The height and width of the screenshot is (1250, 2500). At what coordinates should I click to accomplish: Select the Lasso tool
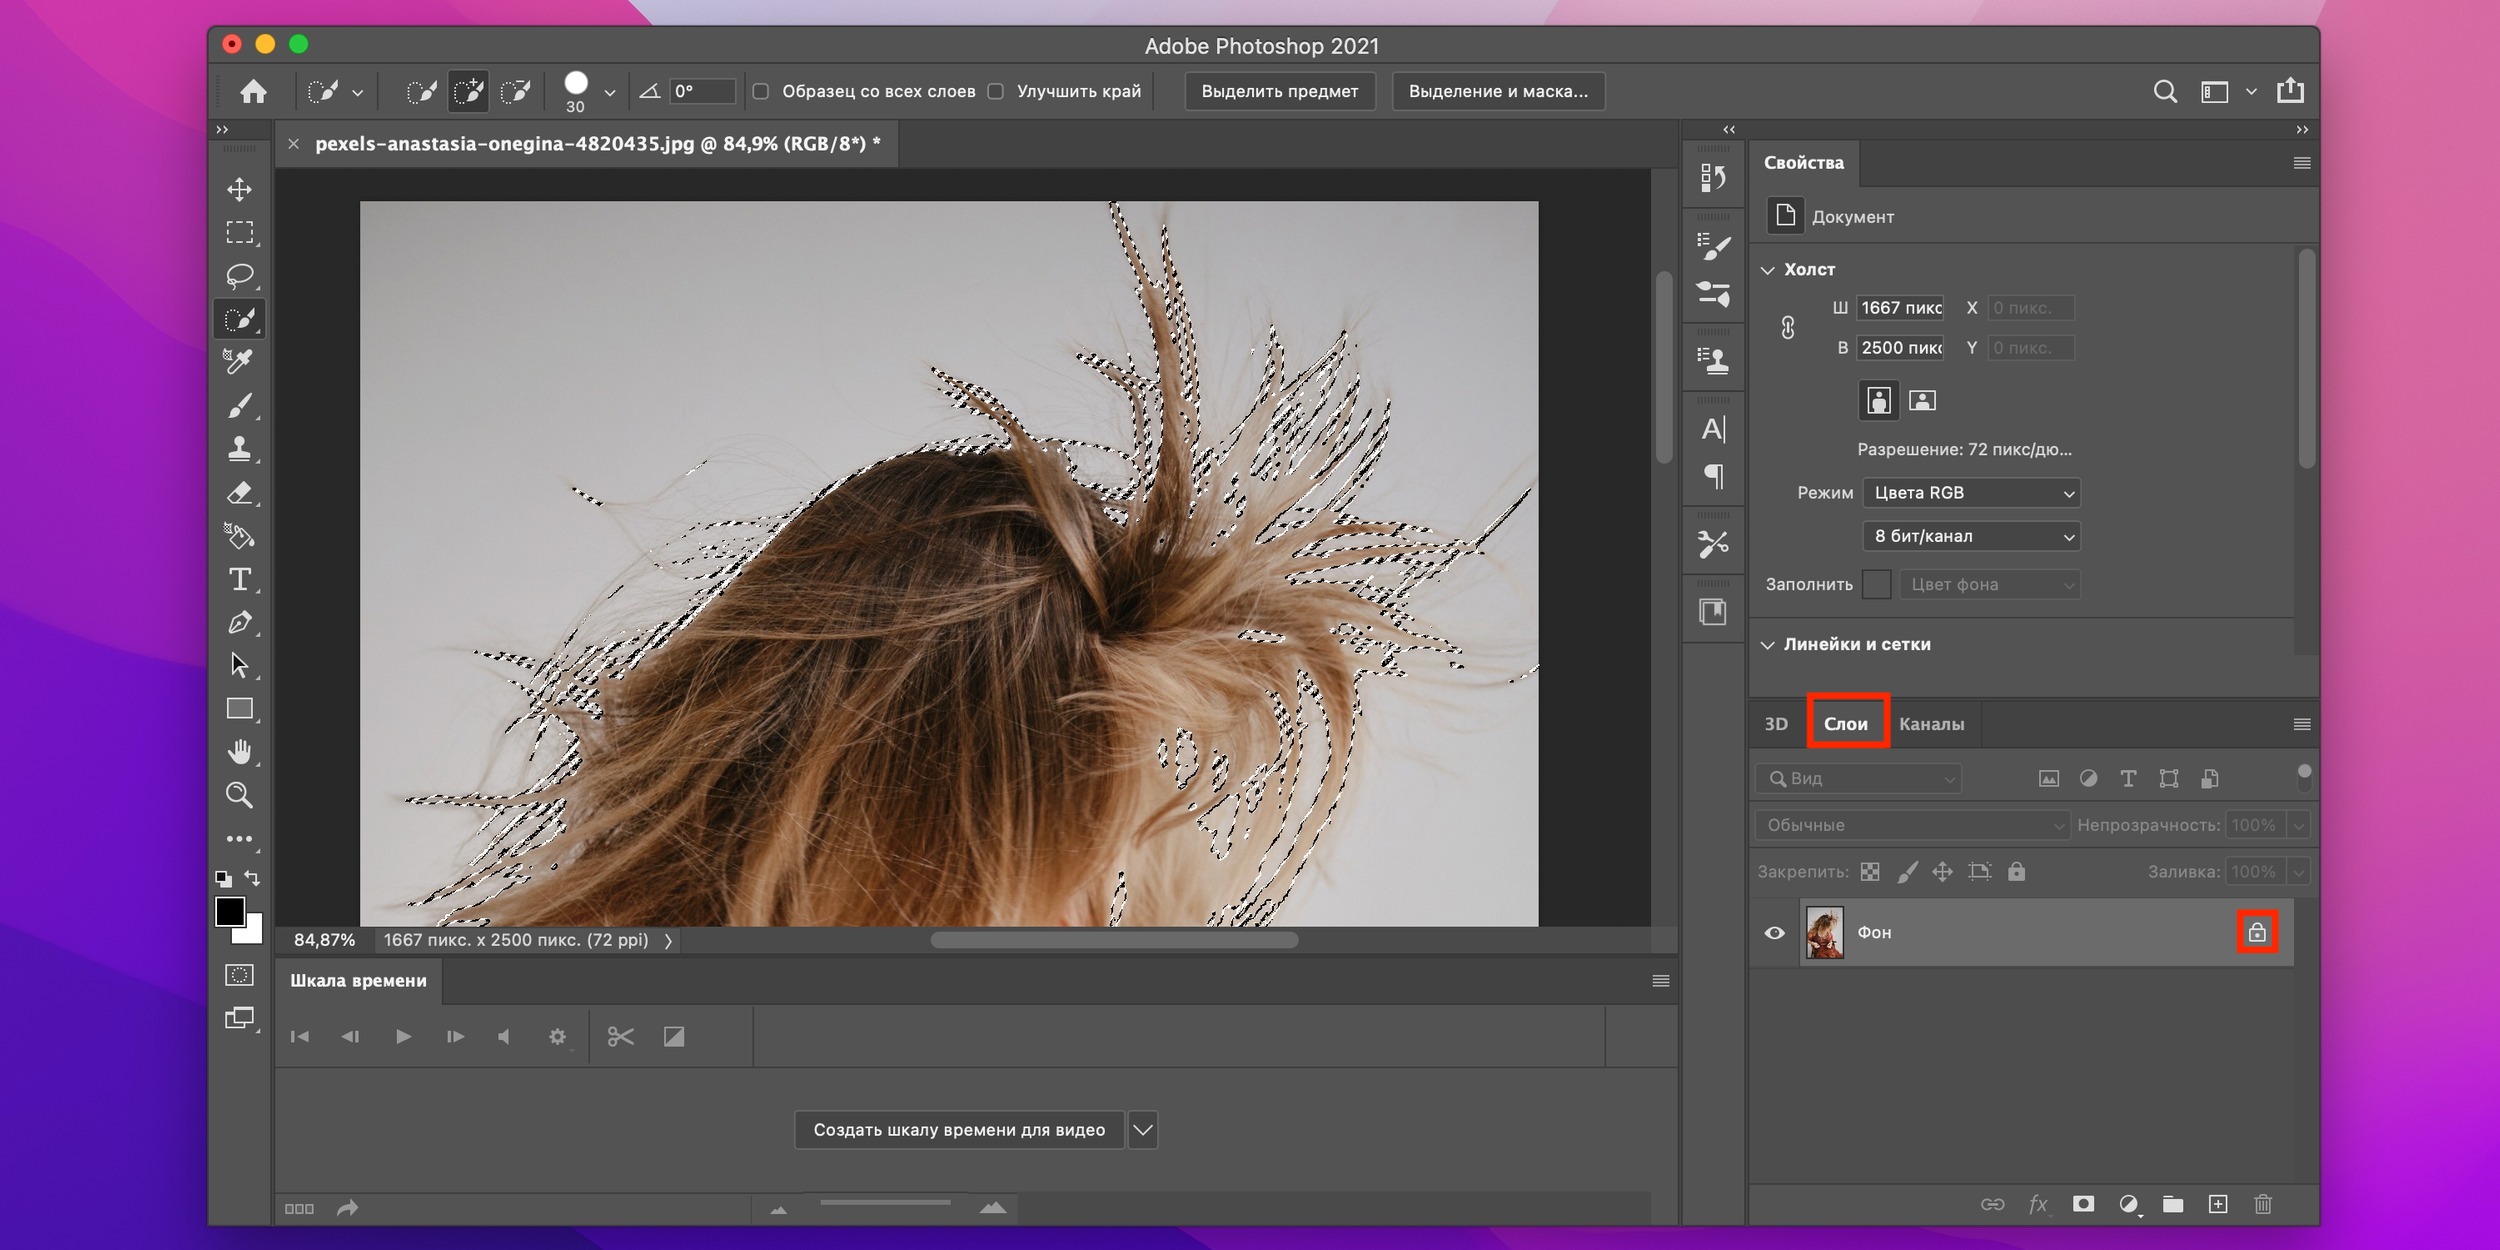tap(239, 276)
